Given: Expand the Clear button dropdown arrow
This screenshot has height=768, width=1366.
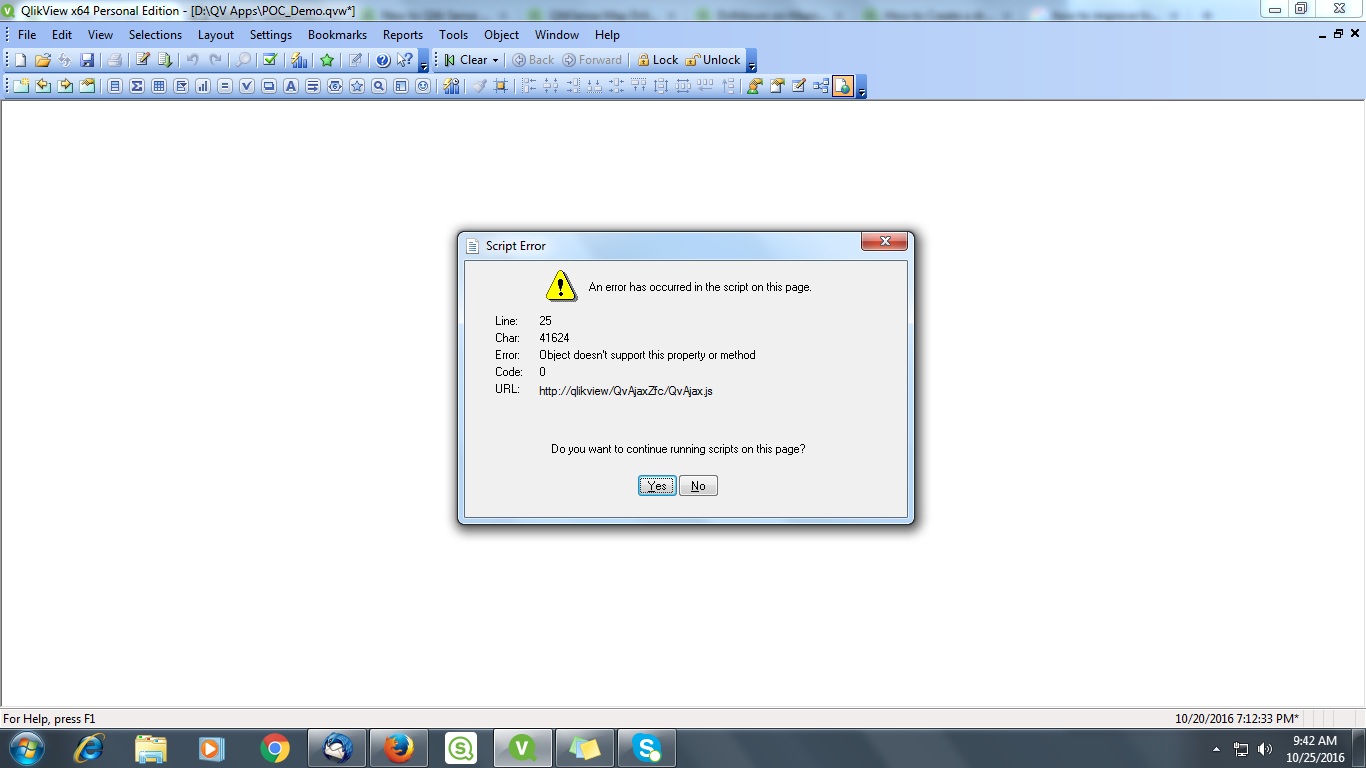Looking at the screenshot, I should [495, 61].
